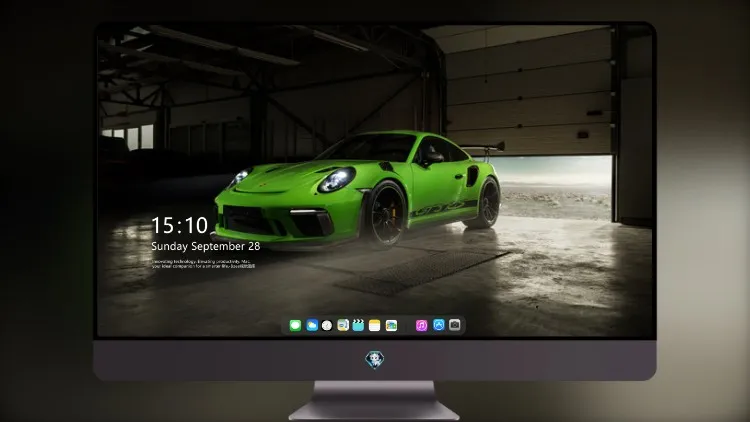Viewport: 750px width, 422px height.
Task: Click the Sunday September 28 date text
Action: click(x=206, y=246)
